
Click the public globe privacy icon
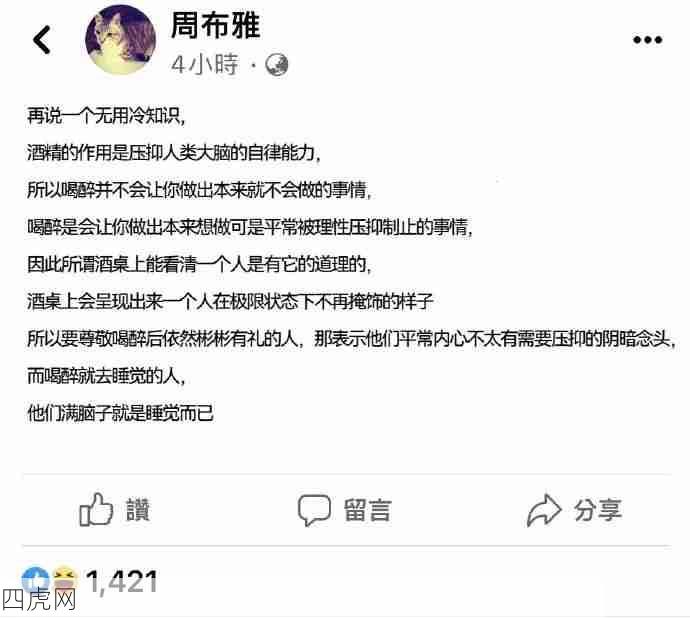(276, 65)
